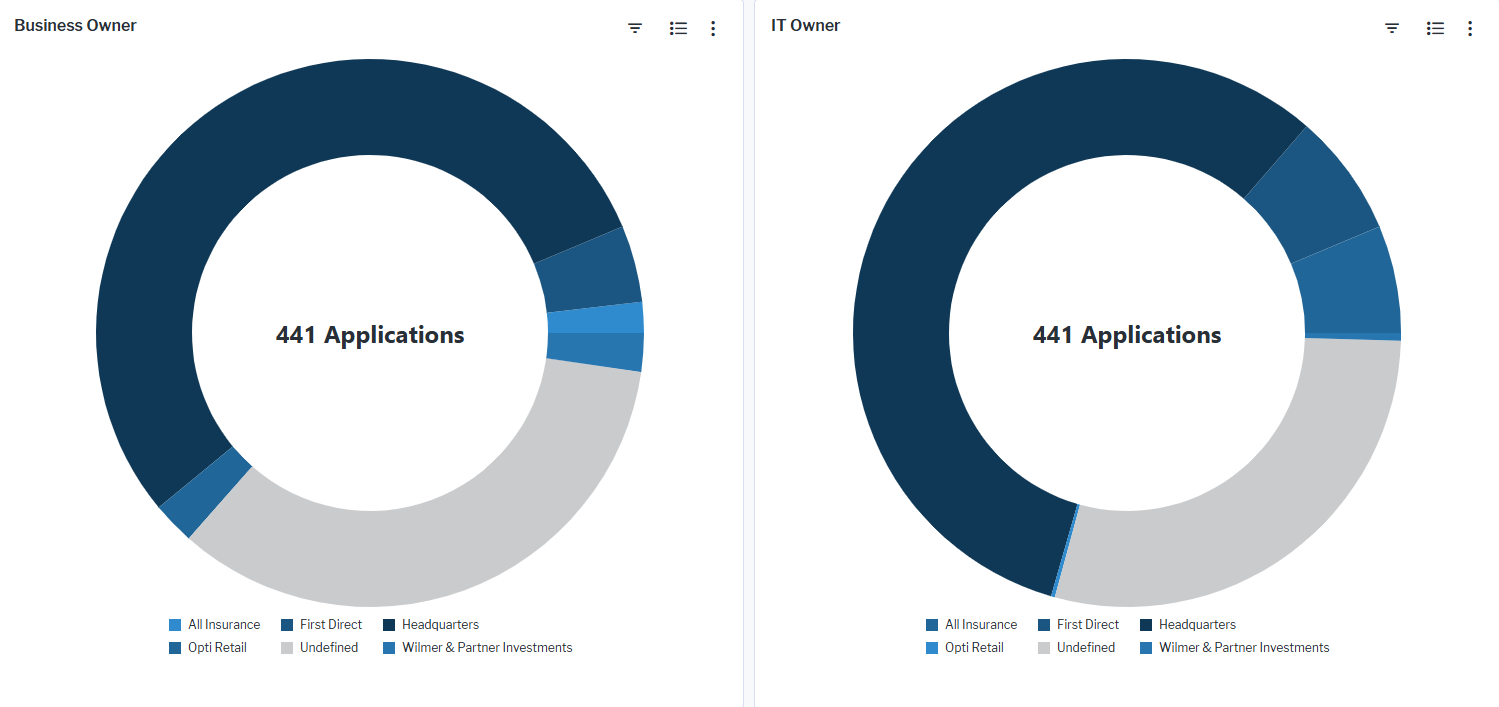Toggle Undefined legend entry in IT Owner chart

1085,648
